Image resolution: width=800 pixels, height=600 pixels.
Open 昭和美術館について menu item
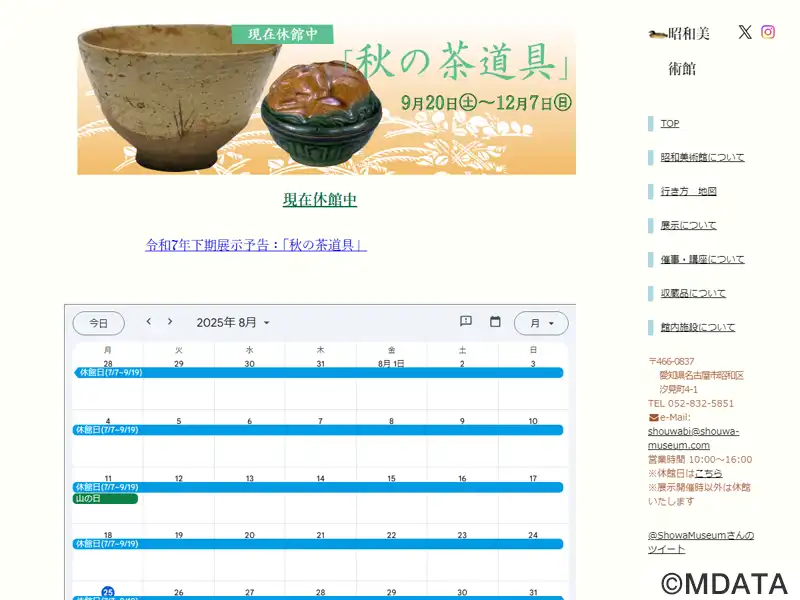702,157
